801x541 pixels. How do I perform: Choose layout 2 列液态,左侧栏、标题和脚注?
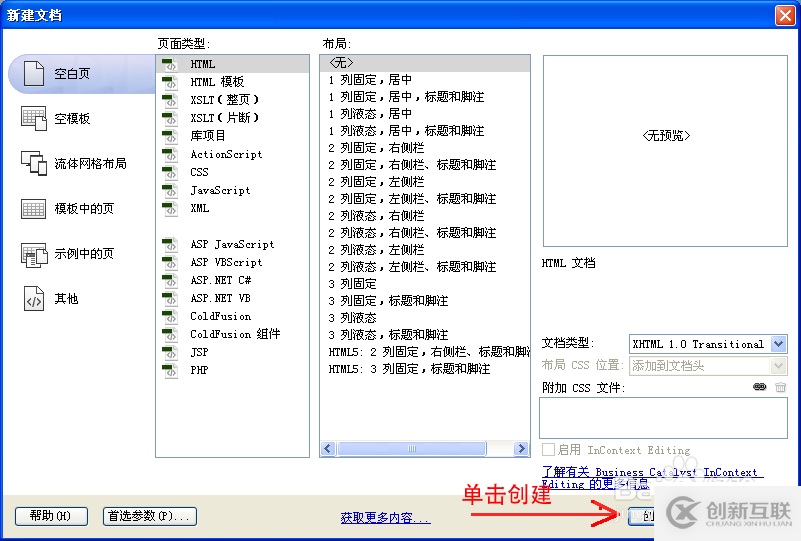[x=425, y=267]
